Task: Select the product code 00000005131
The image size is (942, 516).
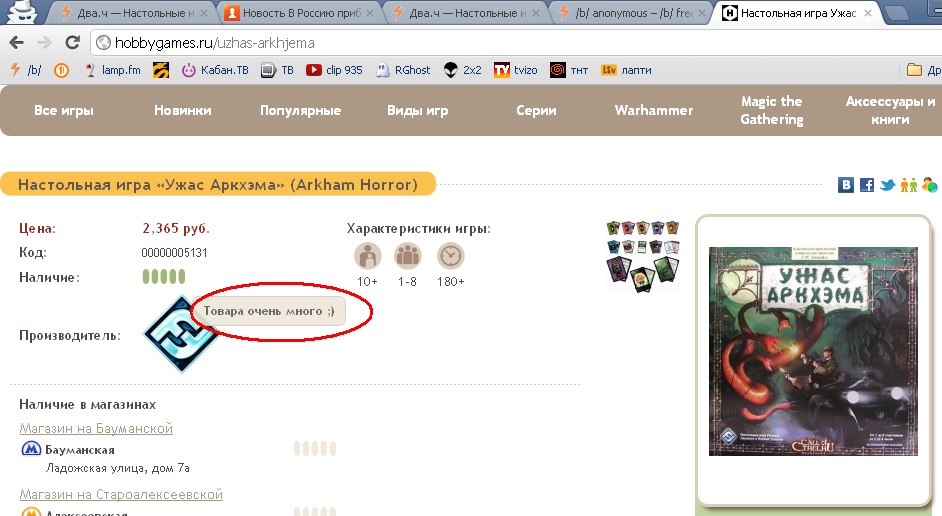Action: pyautogui.click(x=174, y=253)
